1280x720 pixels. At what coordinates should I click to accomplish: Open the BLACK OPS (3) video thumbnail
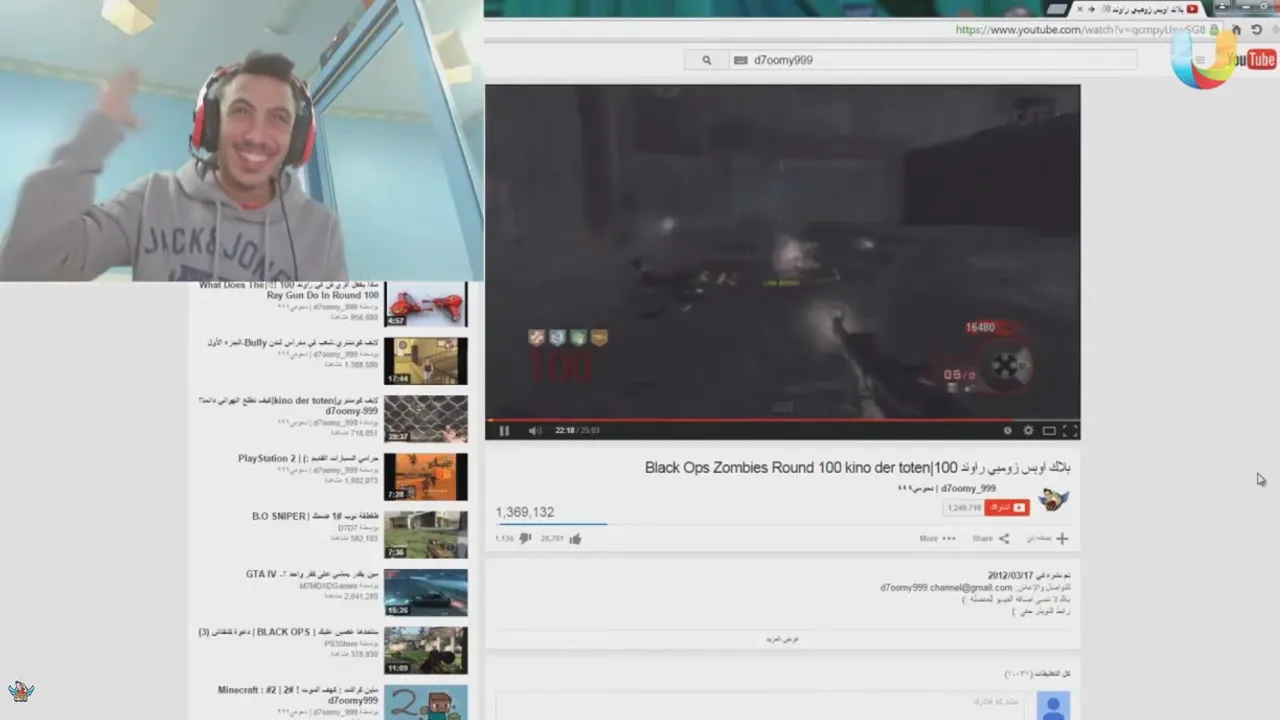tap(426, 651)
